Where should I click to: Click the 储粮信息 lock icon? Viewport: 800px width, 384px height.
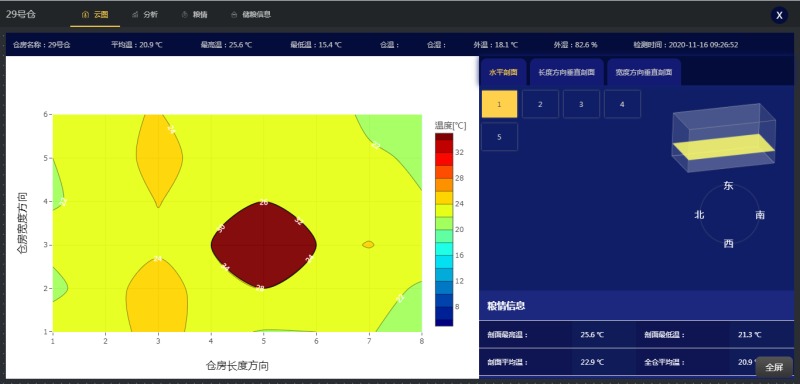[234, 15]
